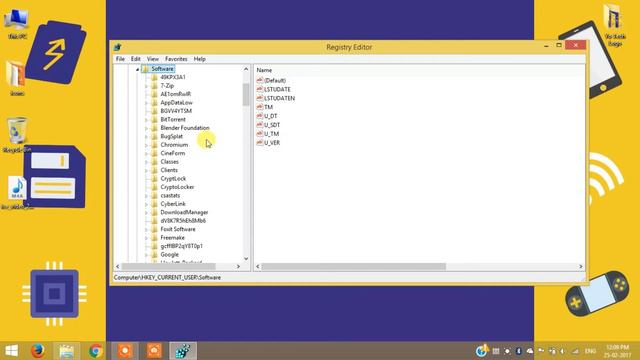Image resolution: width=640 pixels, height=360 pixels.
Task: Expand the 7-Zip key
Action: coord(146,86)
